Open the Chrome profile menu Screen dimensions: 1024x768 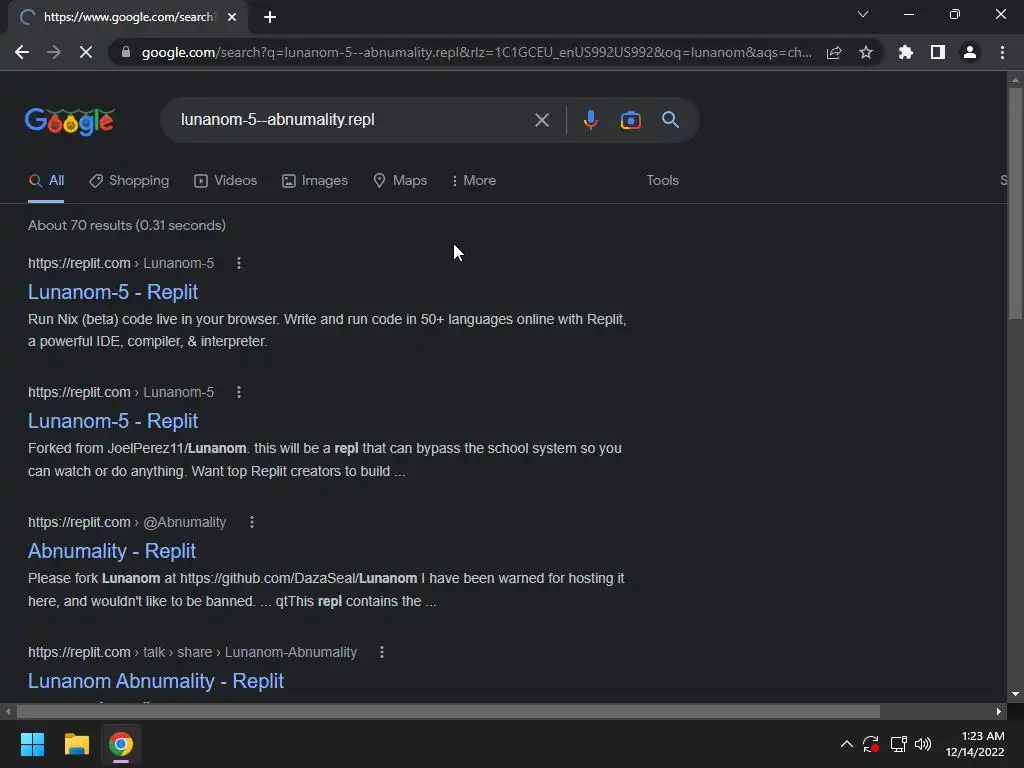[x=970, y=52]
